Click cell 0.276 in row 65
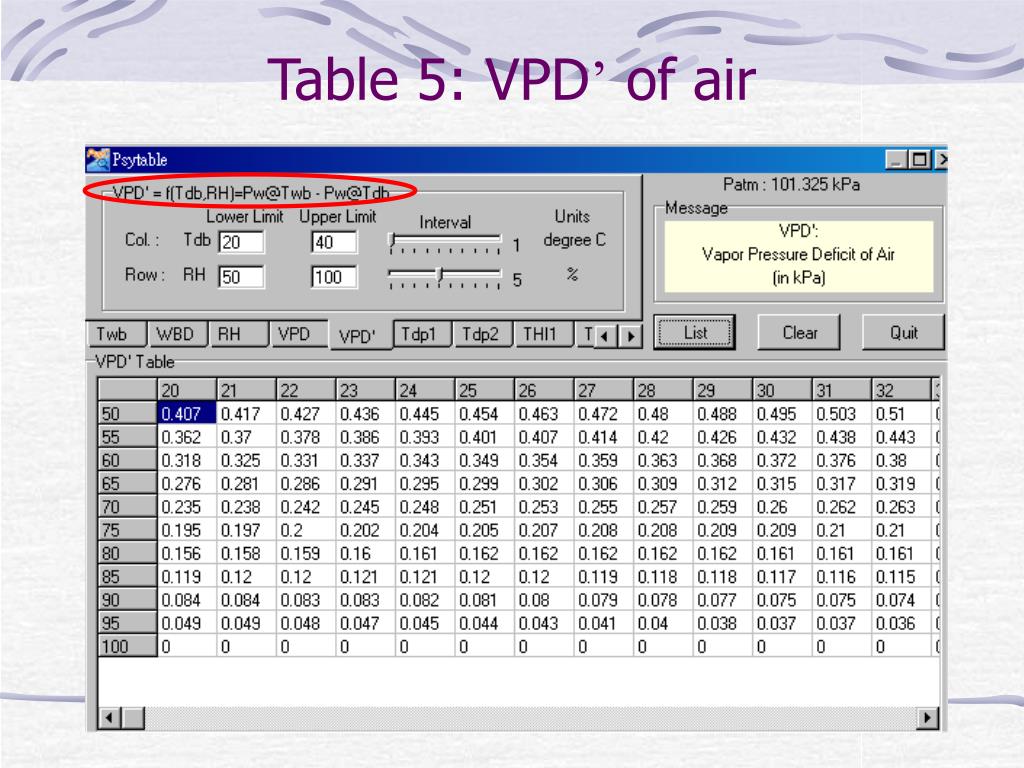The height and width of the screenshot is (768, 1024). click(x=187, y=483)
